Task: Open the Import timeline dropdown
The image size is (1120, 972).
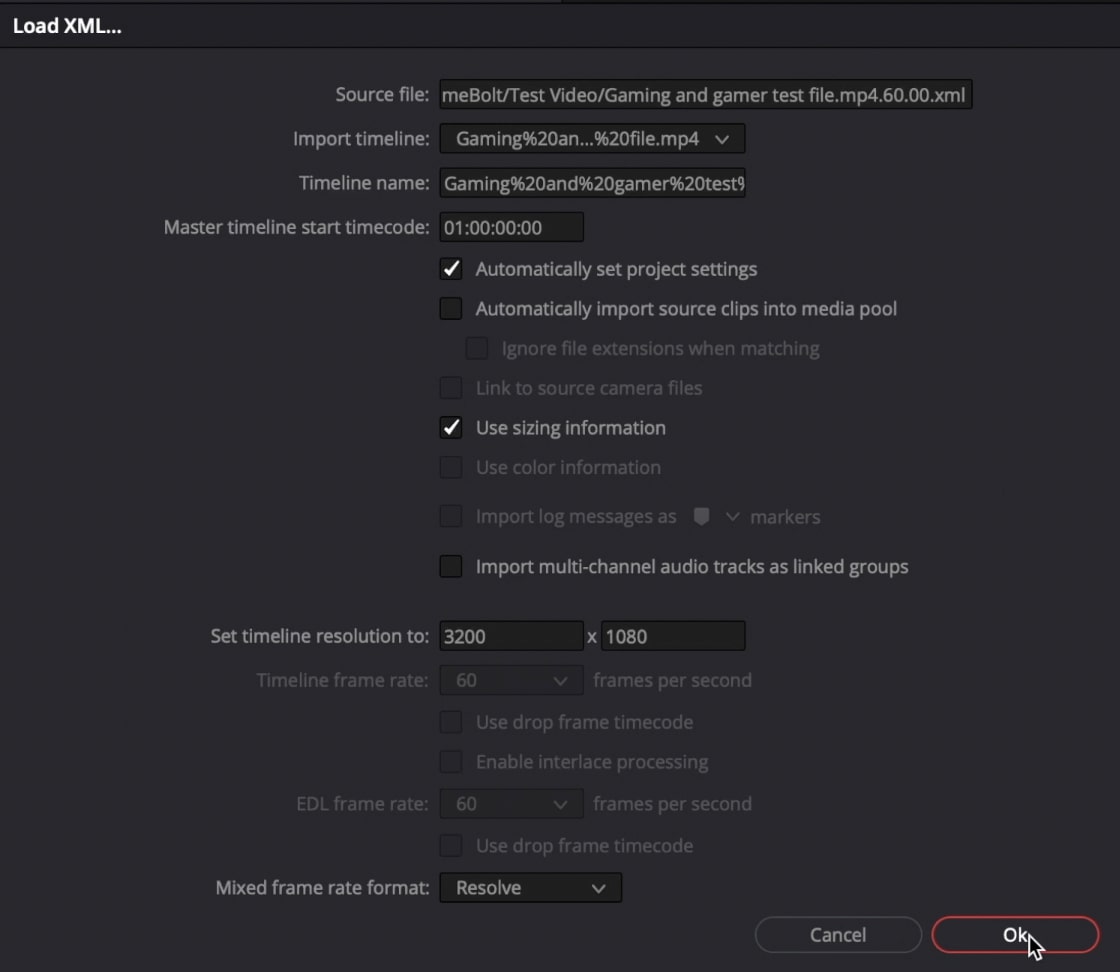Action: click(x=592, y=139)
